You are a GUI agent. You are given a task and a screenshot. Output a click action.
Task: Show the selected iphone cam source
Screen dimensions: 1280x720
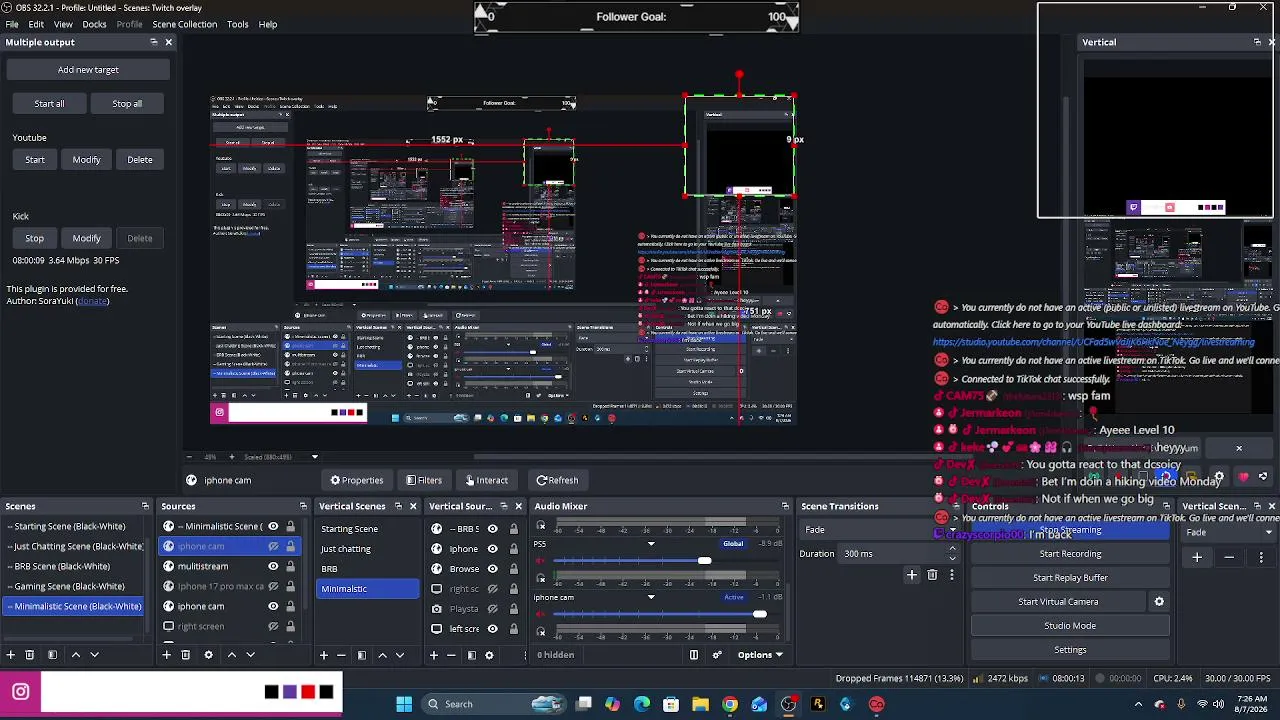point(273,546)
